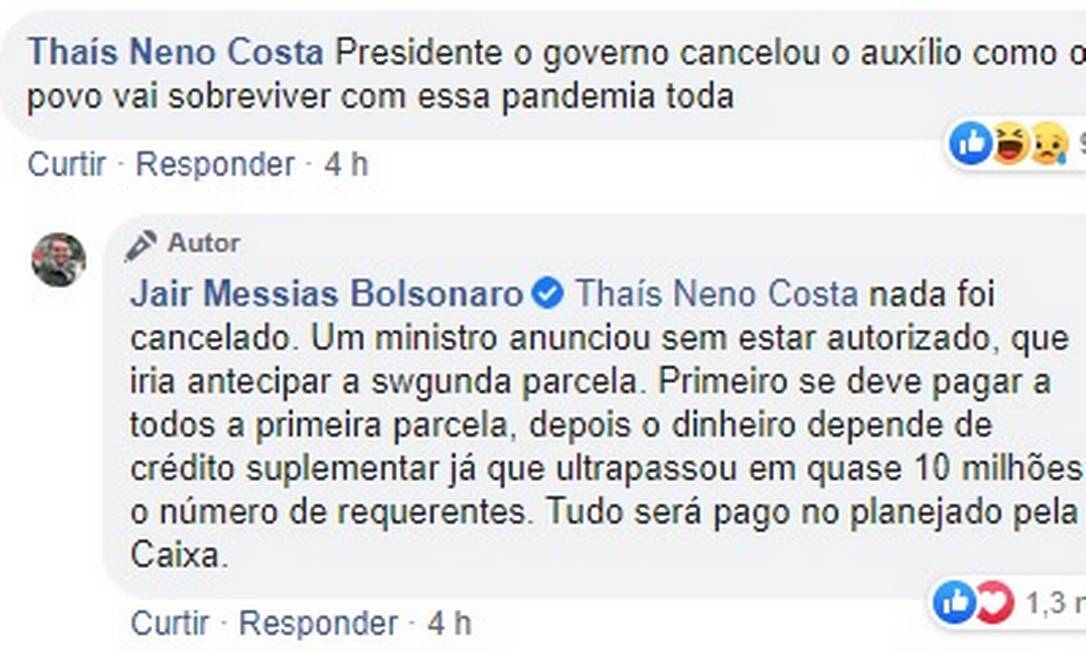Click the blue verified badge beside Bolsonaro
Image resolution: width=1086 pixels, height=652 pixels.
click(547, 294)
